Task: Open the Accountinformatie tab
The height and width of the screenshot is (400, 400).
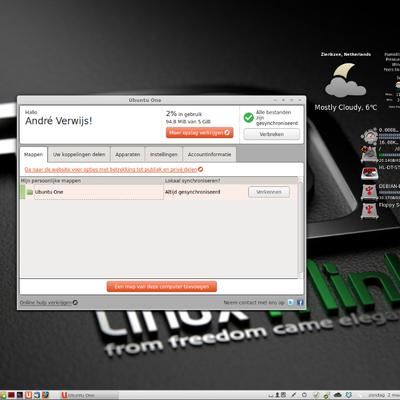Action: pyautogui.click(x=209, y=155)
